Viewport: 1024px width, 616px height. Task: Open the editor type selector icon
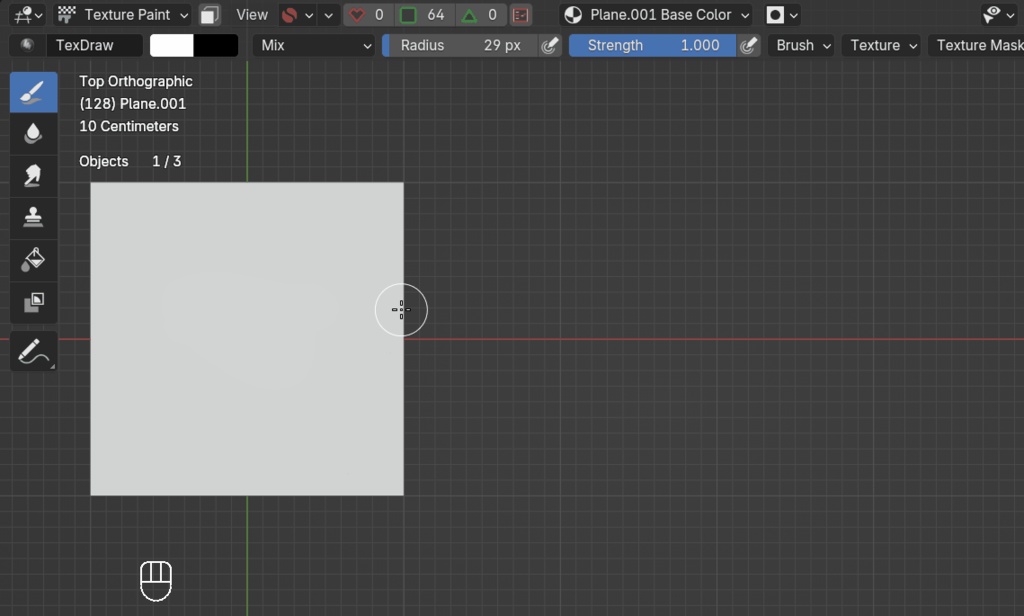pos(22,14)
